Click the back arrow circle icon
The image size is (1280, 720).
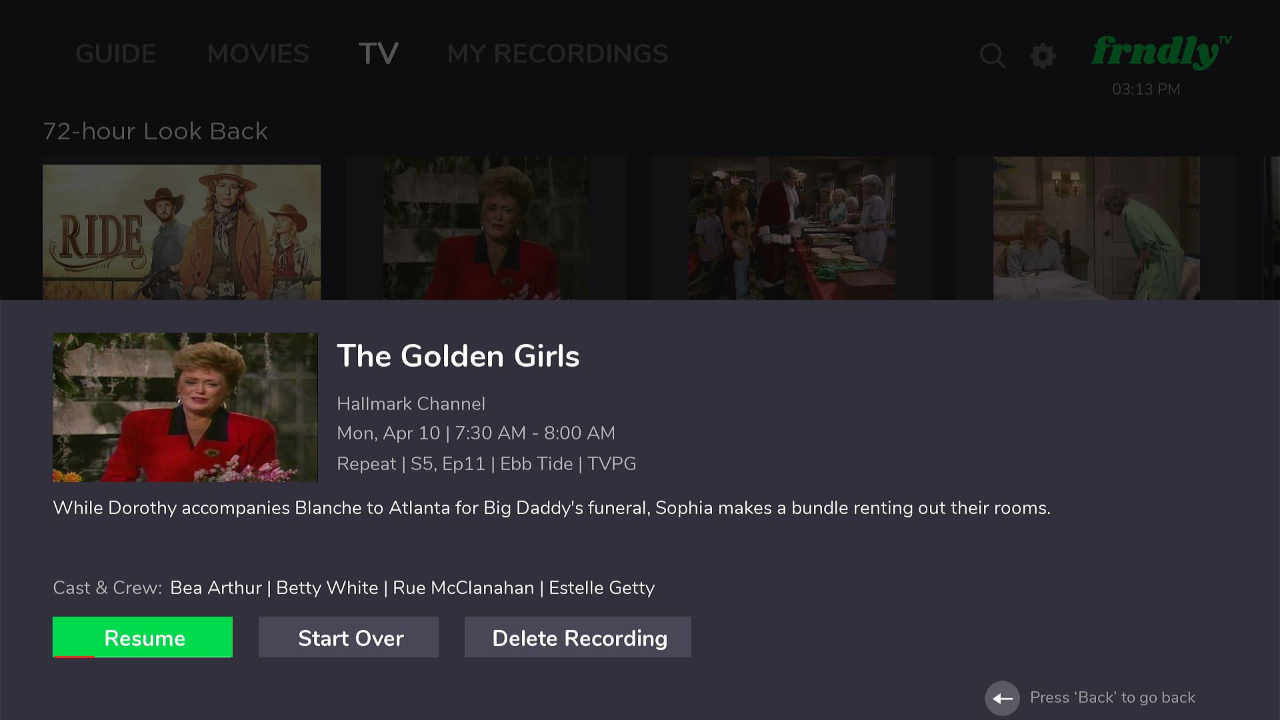[1002, 698]
